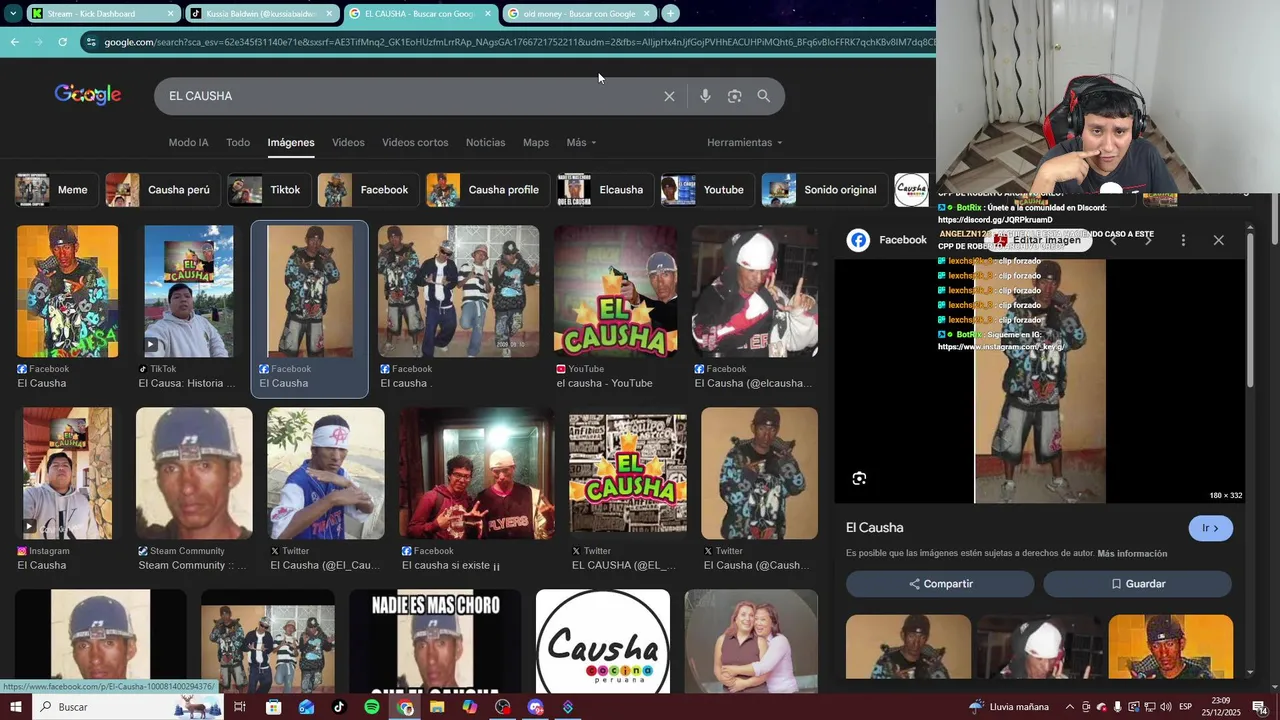Expand the Más dropdown in search tabs

pos(581,142)
